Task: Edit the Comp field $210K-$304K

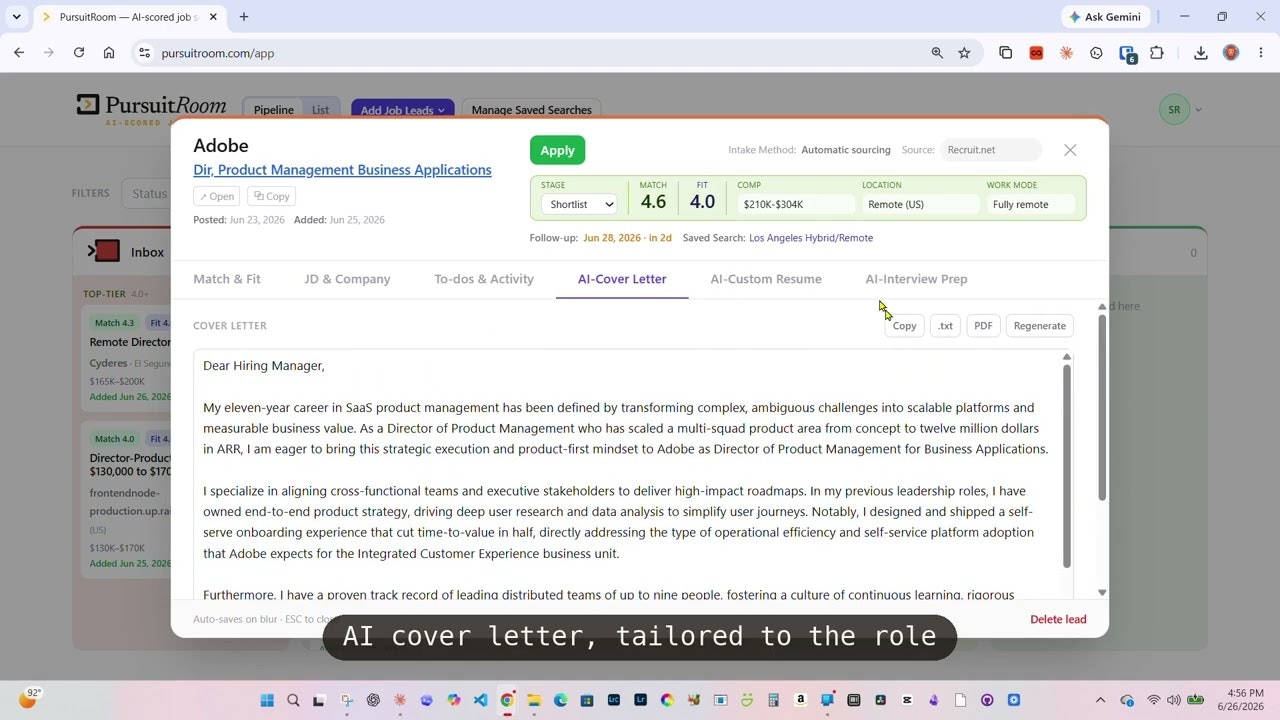Action: [796, 204]
